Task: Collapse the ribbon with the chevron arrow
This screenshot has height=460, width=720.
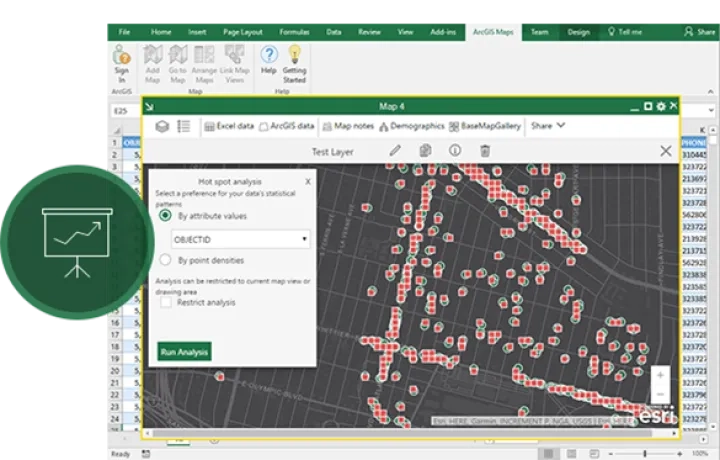Action: [711, 91]
